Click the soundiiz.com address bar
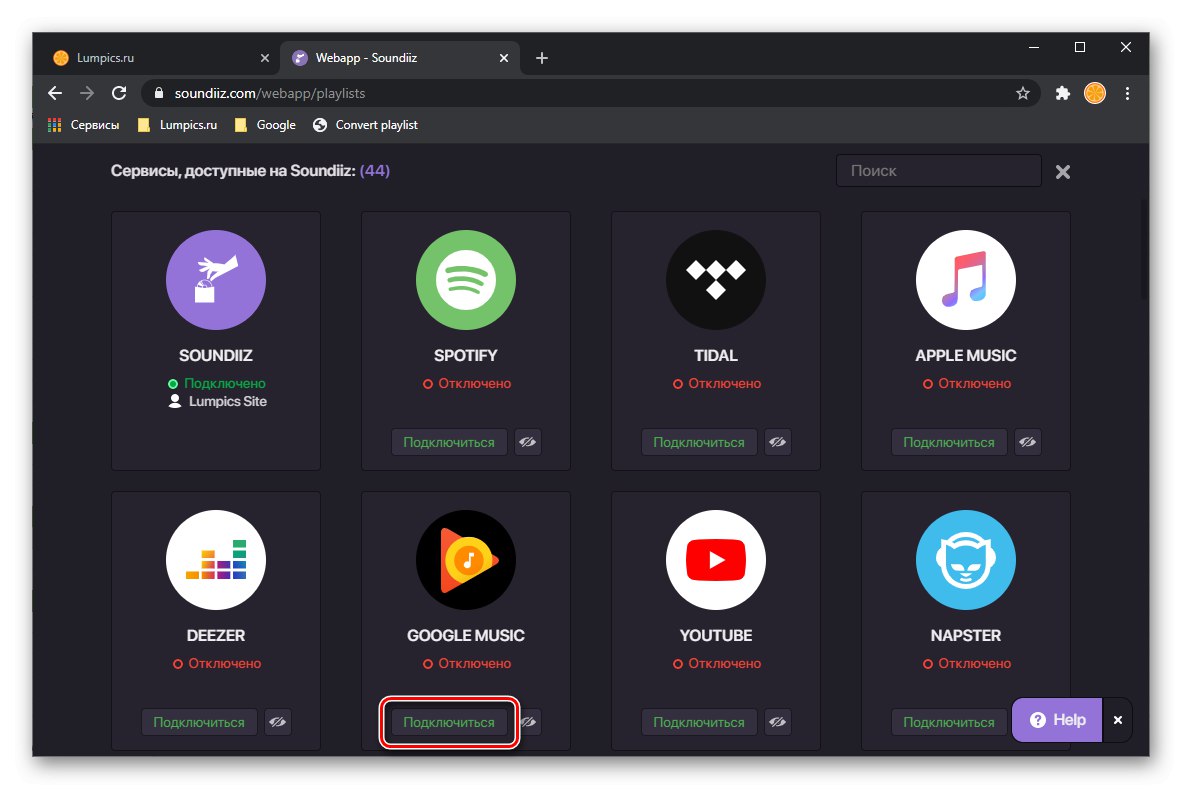The height and width of the screenshot is (789, 1182). click(x=591, y=93)
